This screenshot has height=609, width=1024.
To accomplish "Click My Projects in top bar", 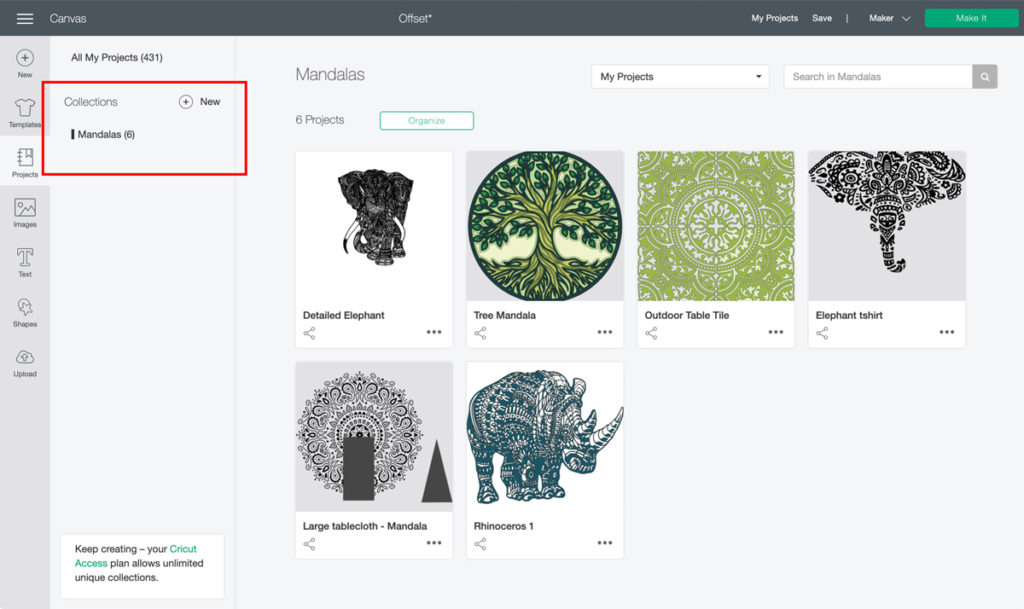I will point(775,18).
